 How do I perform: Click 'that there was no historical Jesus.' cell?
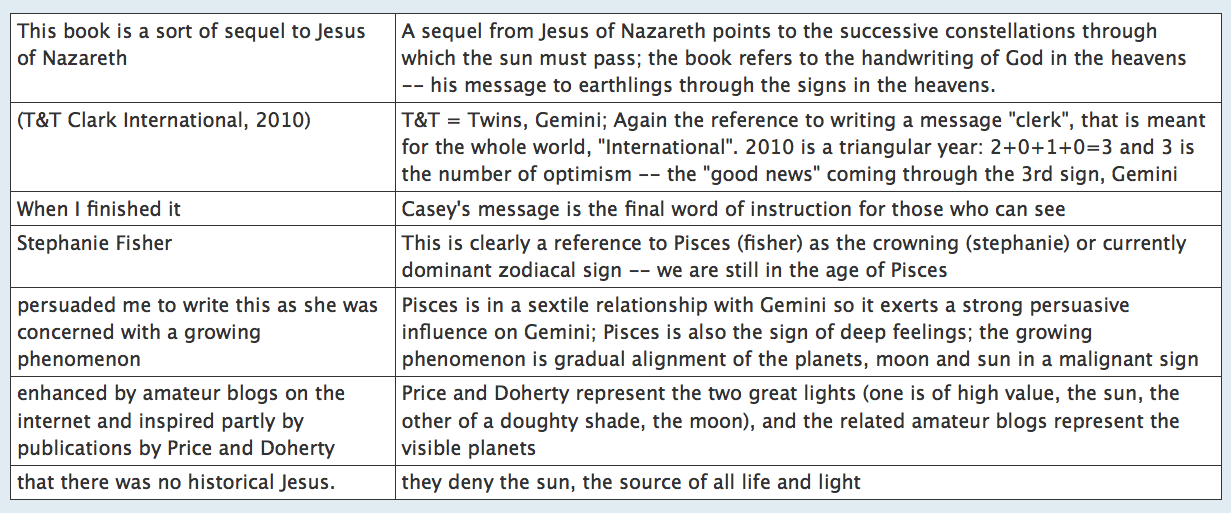(x=203, y=482)
